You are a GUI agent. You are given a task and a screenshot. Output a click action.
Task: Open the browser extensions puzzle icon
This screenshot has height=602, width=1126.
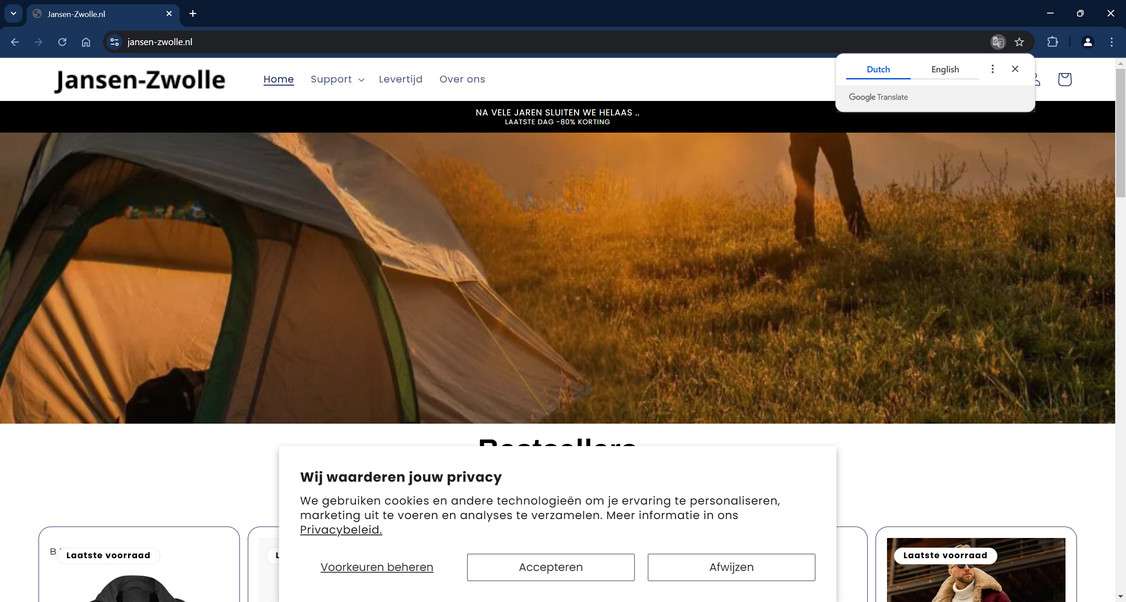pyautogui.click(x=1052, y=42)
